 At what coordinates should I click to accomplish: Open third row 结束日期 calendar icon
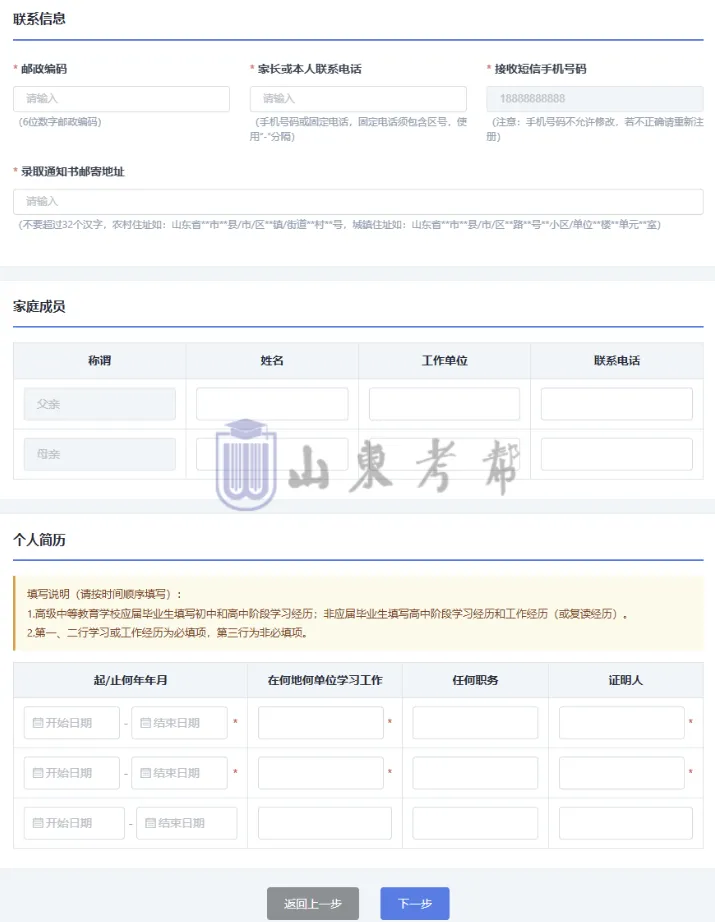click(150, 823)
